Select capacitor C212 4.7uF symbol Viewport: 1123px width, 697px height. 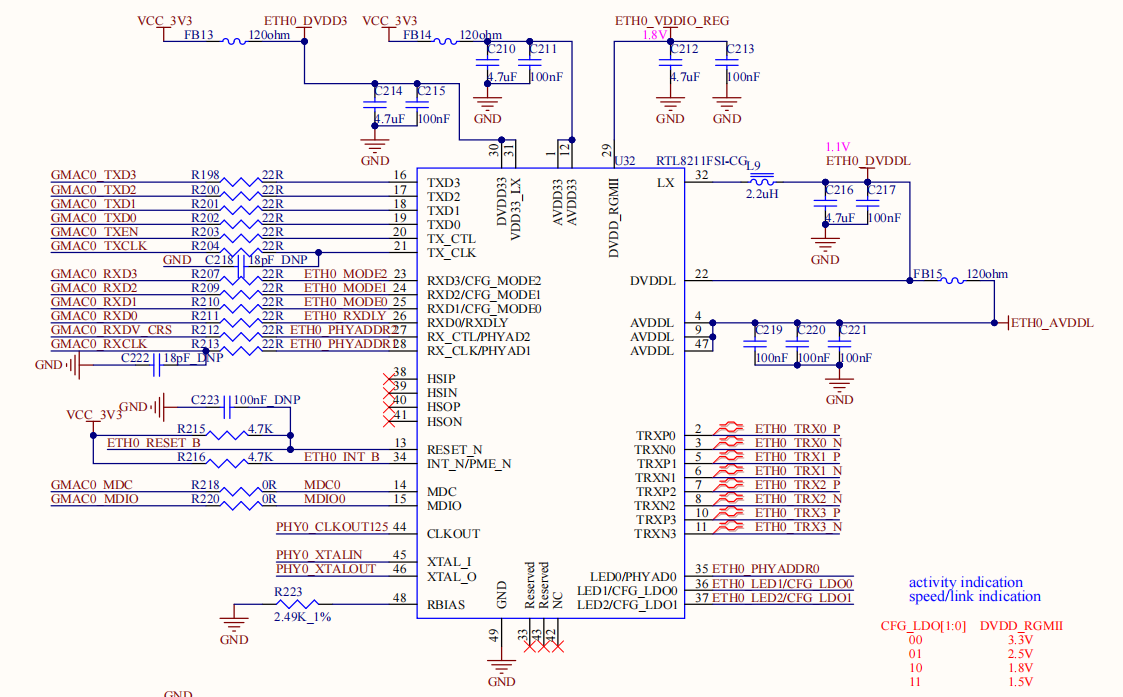pyautogui.click(x=670, y=63)
